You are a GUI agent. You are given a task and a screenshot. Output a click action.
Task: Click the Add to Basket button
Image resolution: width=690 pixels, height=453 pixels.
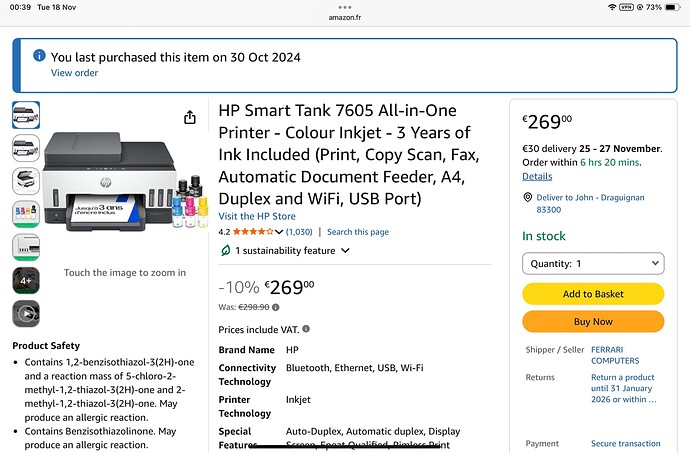coord(593,294)
